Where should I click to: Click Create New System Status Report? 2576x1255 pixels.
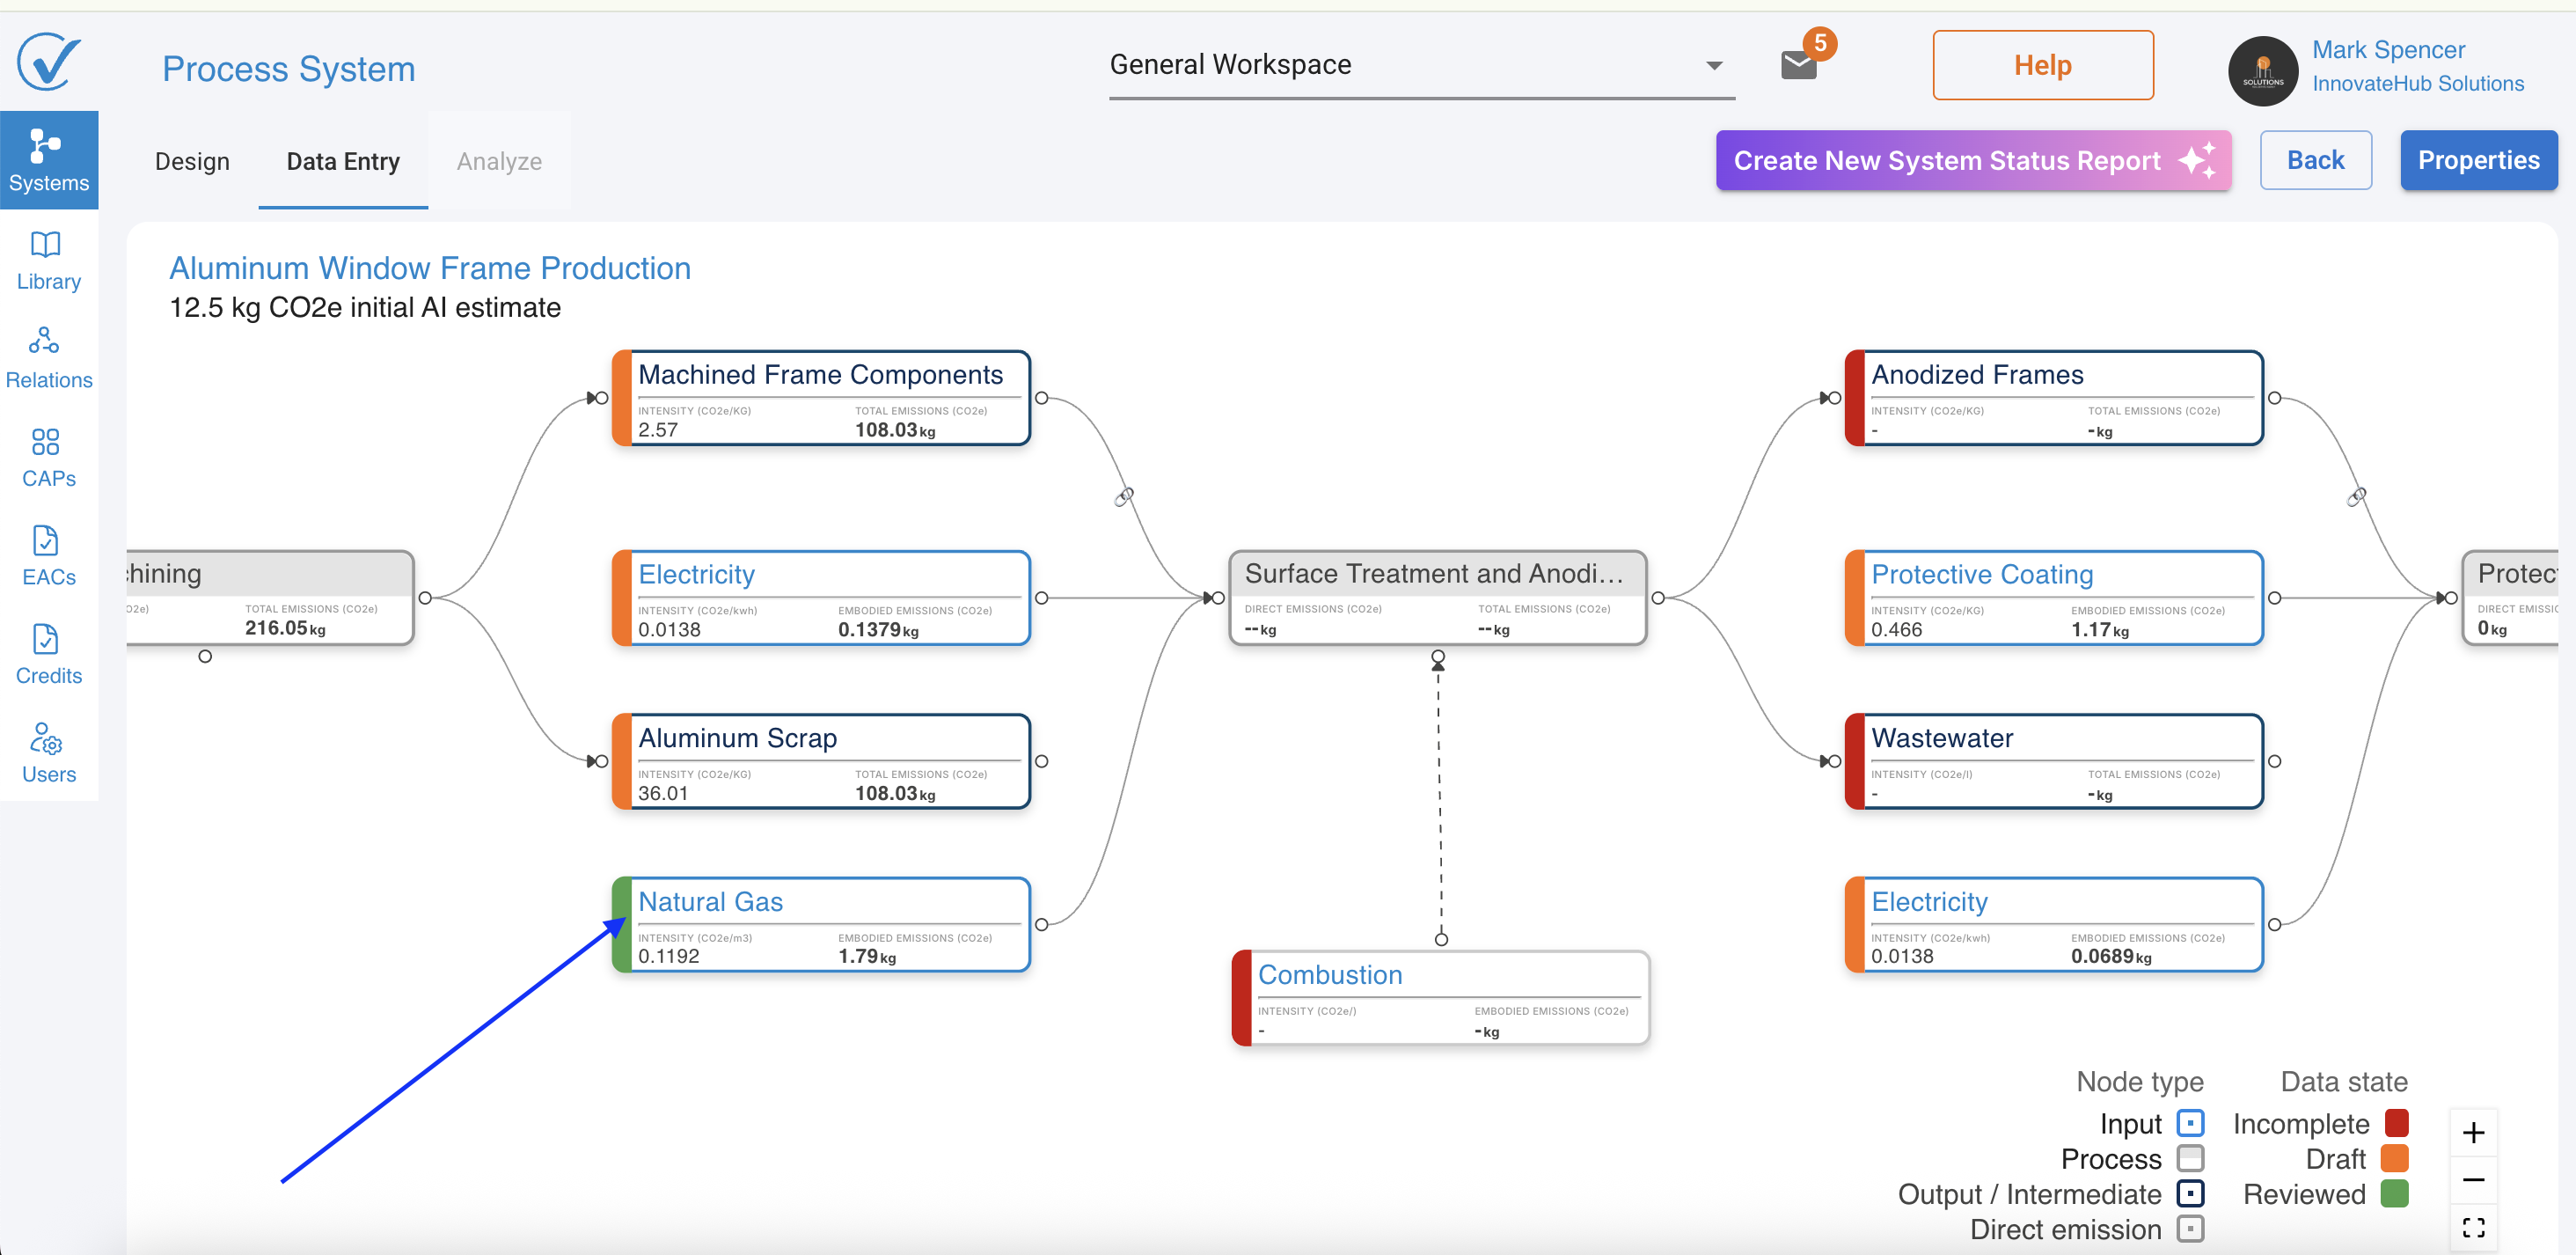[1972, 160]
